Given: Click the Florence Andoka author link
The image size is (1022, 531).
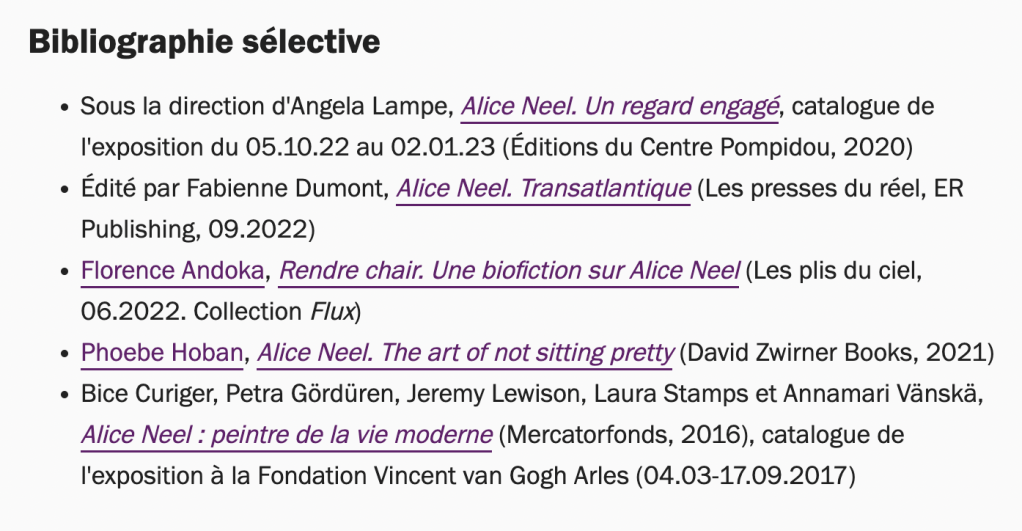Looking at the screenshot, I should (x=173, y=270).
